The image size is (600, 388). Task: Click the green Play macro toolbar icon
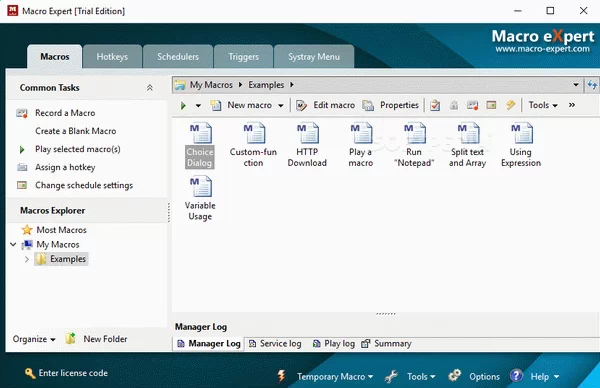coord(183,105)
